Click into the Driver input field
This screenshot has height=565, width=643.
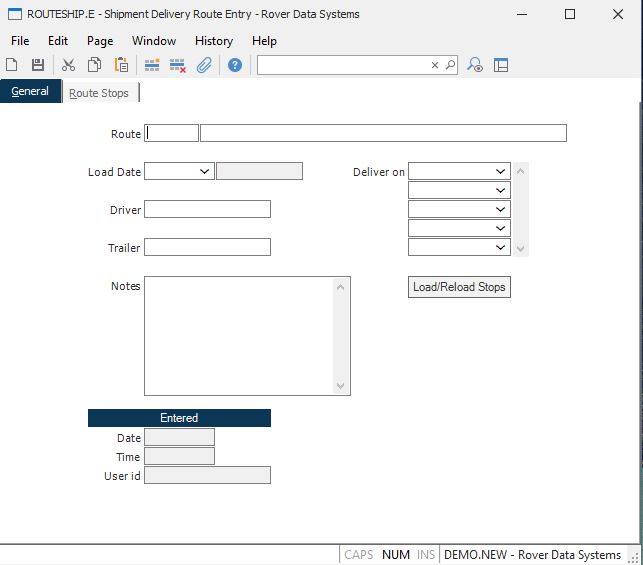207,210
